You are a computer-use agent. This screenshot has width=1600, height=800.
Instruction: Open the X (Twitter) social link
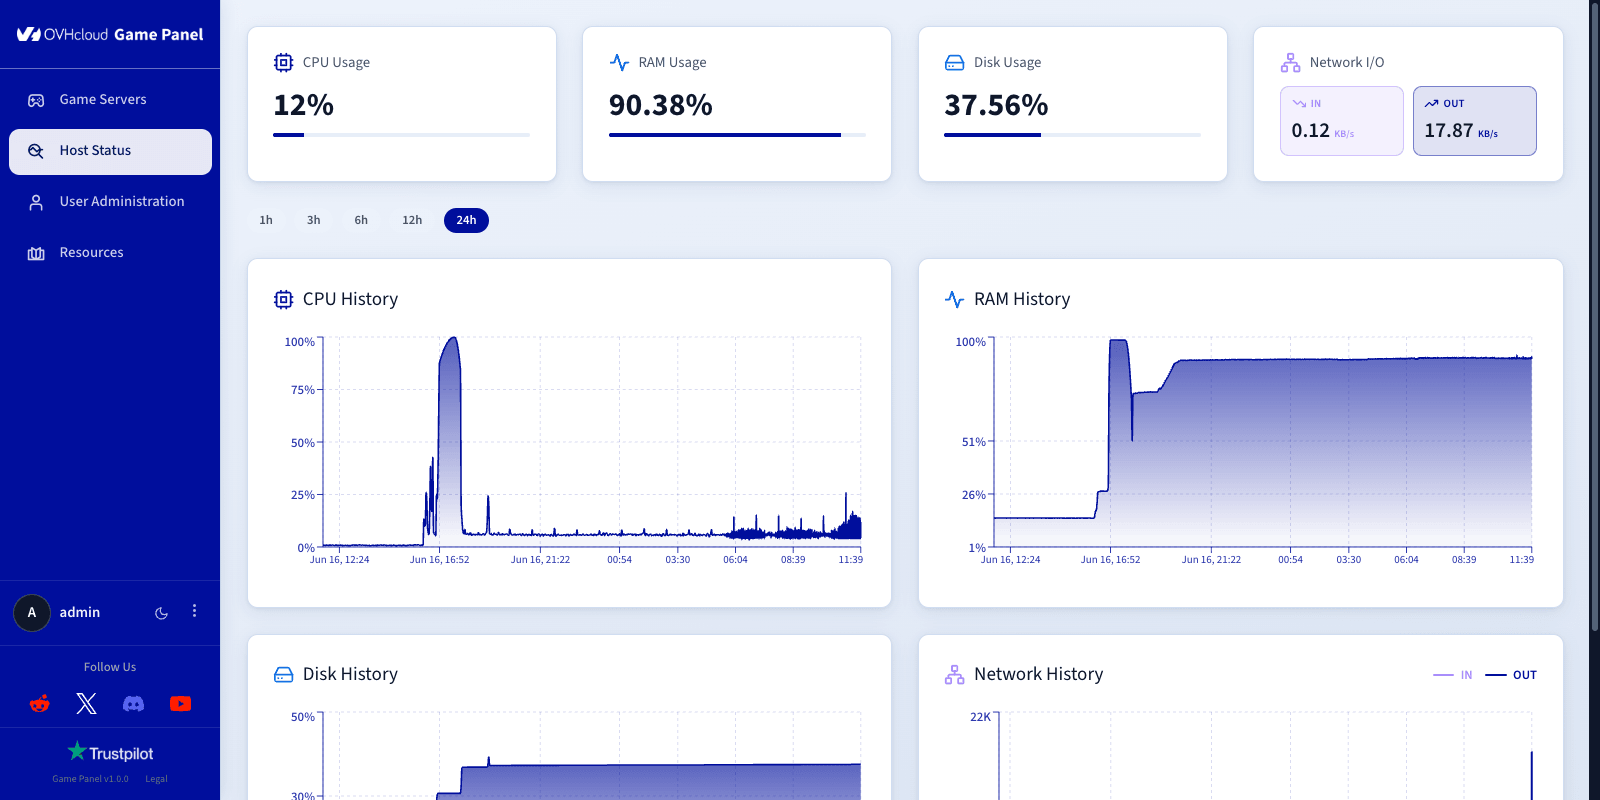coord(87,704)
